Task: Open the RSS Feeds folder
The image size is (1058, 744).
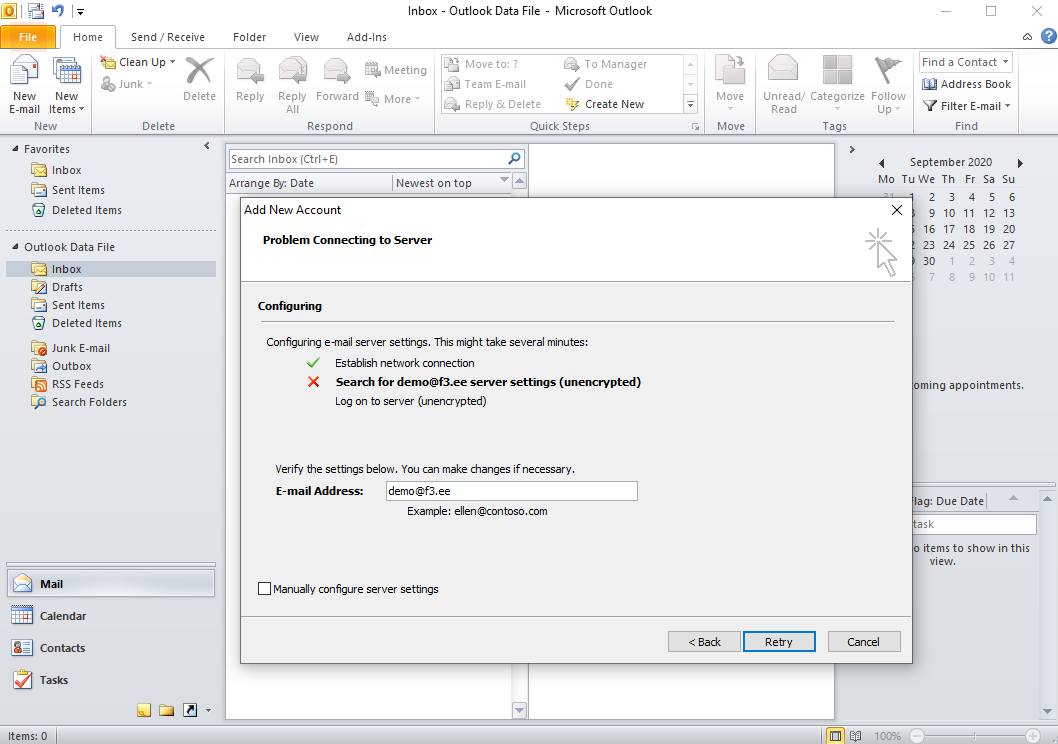Action: click(x=77, y=384)
